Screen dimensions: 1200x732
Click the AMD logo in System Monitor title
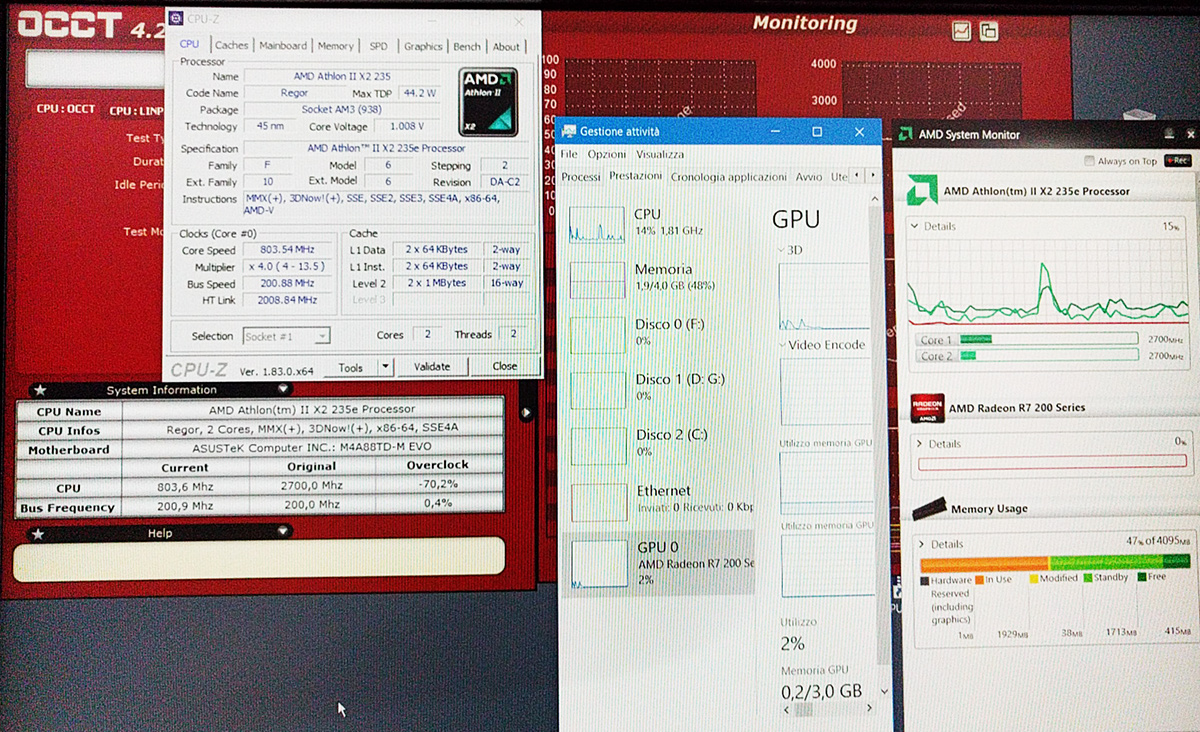pyautogui.click(x=904, y=134)
